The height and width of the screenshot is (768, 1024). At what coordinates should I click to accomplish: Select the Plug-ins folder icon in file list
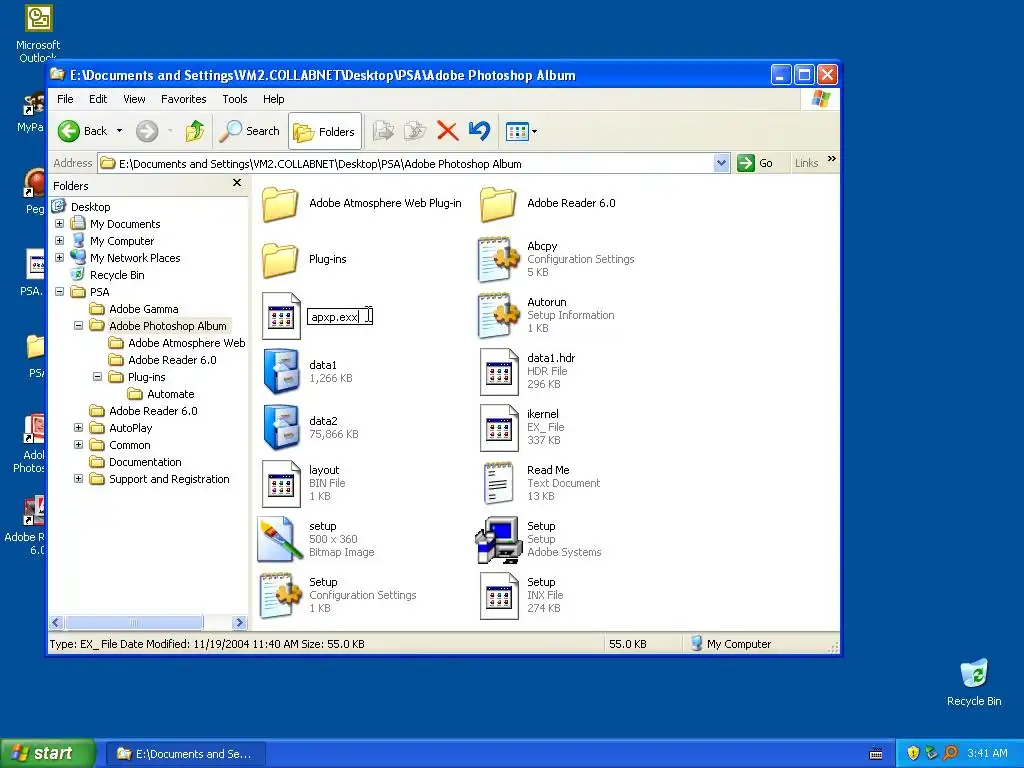click(281, 260)
